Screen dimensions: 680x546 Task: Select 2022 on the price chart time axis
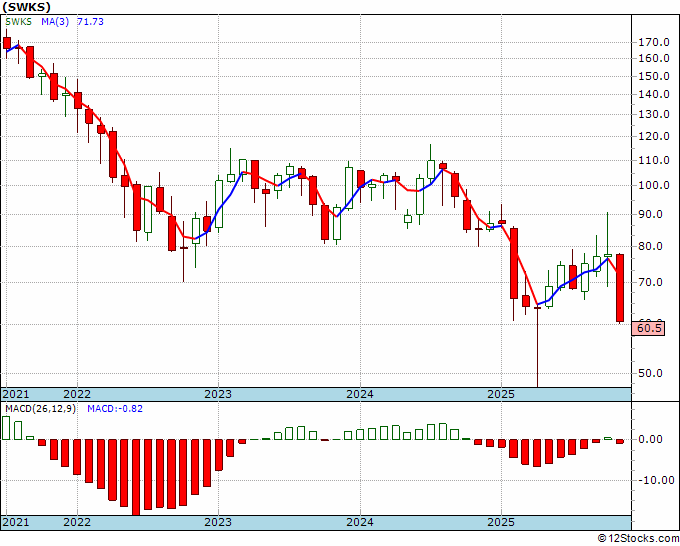coord(77,394)
